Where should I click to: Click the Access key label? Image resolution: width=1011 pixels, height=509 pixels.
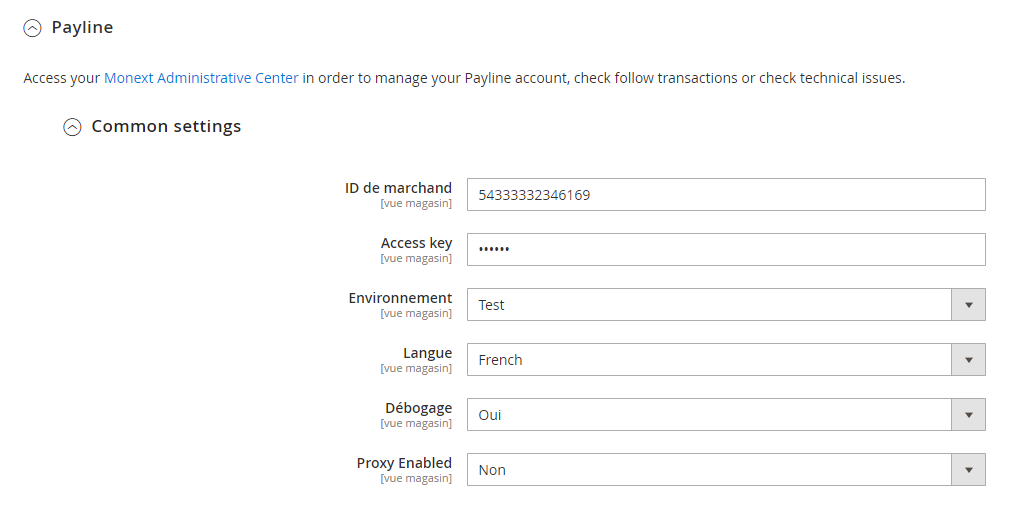[x=416, y=243]
